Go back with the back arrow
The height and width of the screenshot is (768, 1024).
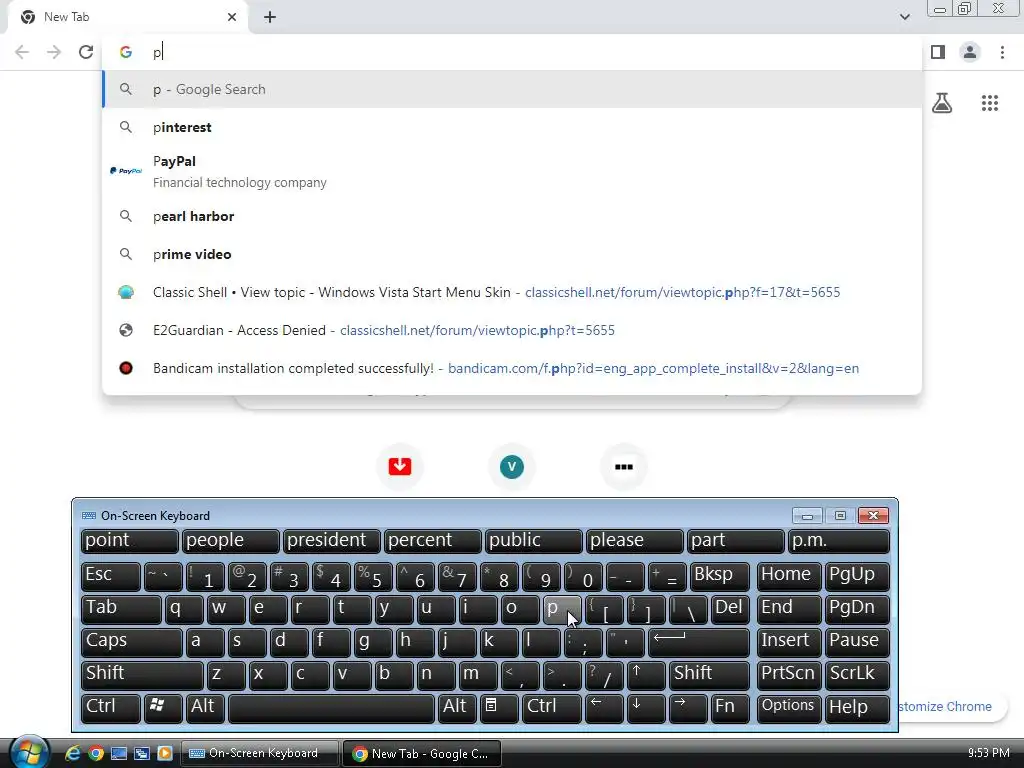click(22, 52)
